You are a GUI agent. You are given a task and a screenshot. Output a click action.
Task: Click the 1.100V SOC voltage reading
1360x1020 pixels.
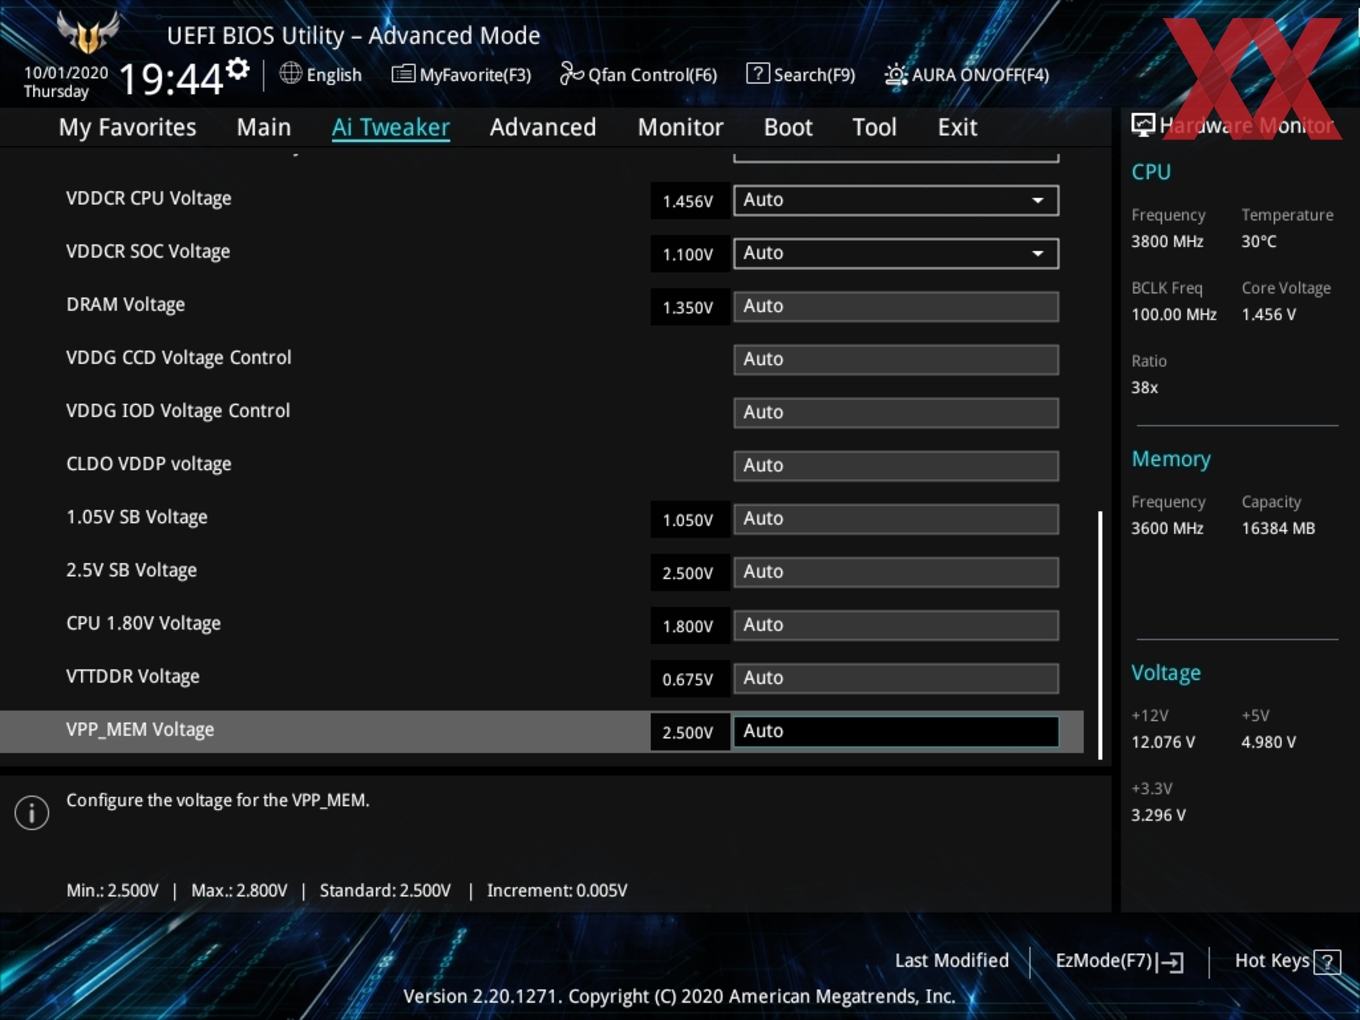coord(688,254)
